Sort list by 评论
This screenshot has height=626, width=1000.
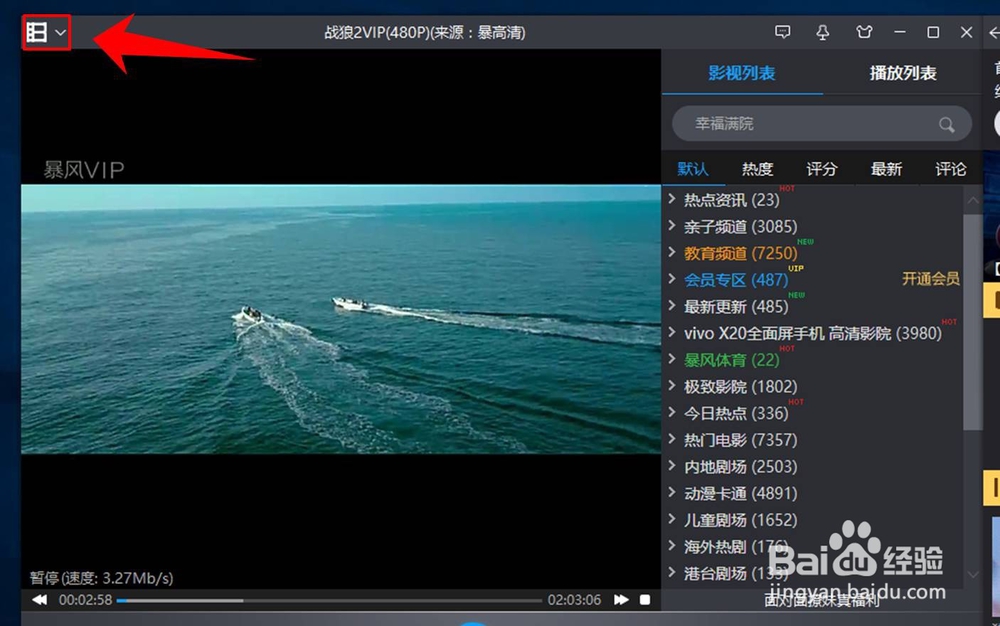click(950, 169)
